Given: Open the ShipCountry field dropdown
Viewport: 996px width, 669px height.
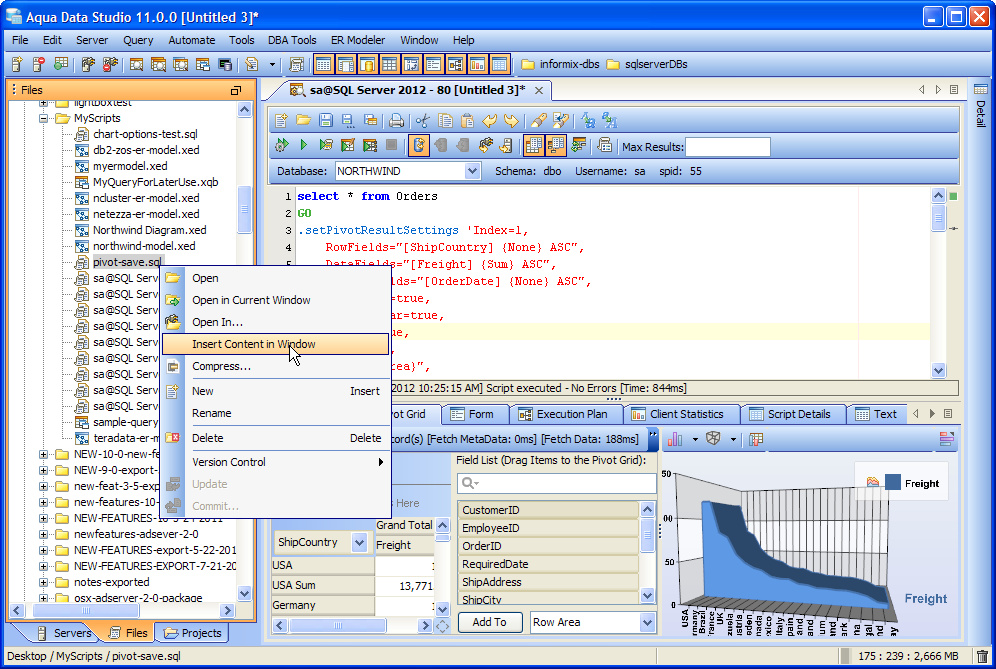Looking at the screenshot, I should [360, 543].
